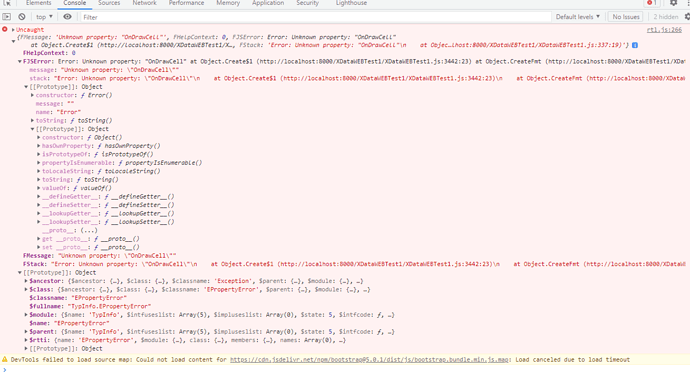Click the warning triangle icon beside DevTools message

[x=5, y=359]
